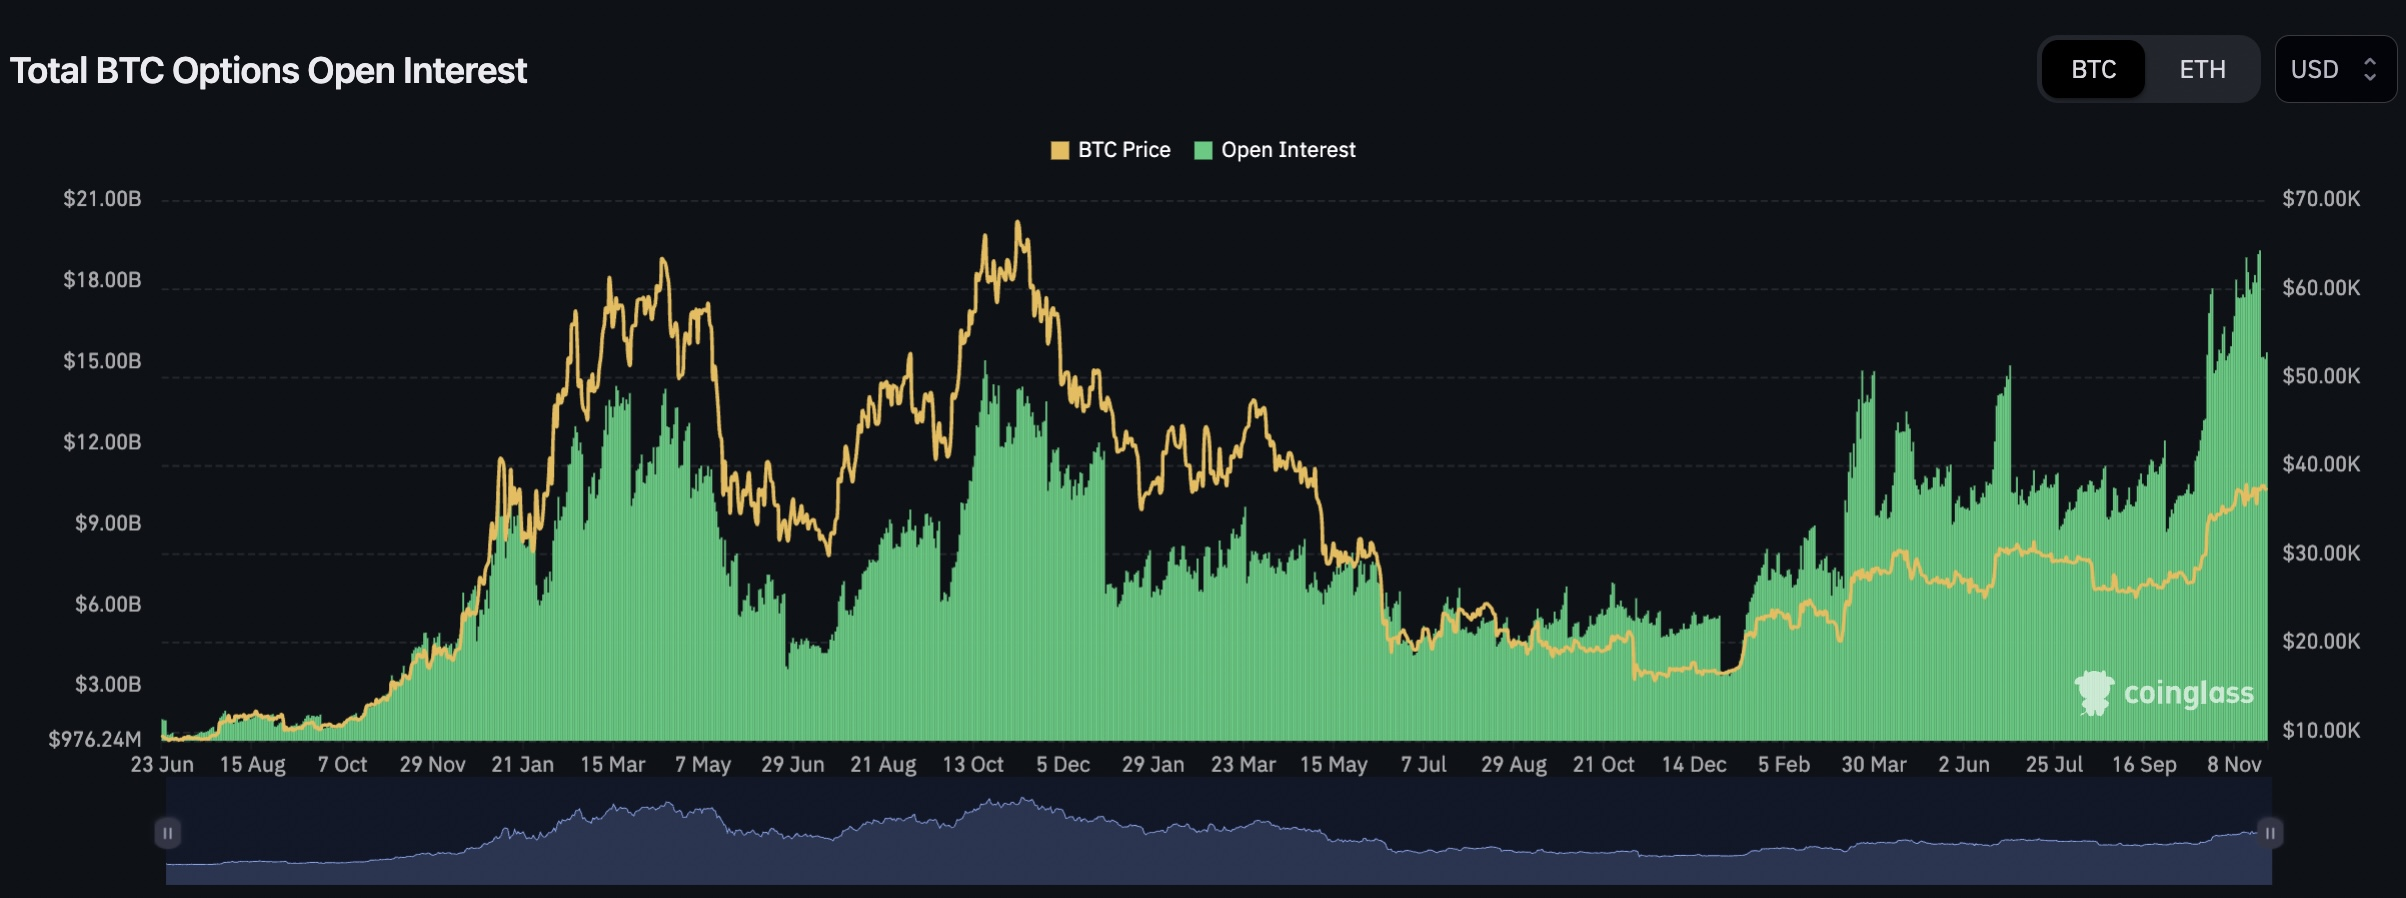2406x898 pixels.
Task: Click the yellow BTC Price legend square
Action: 1060,151
